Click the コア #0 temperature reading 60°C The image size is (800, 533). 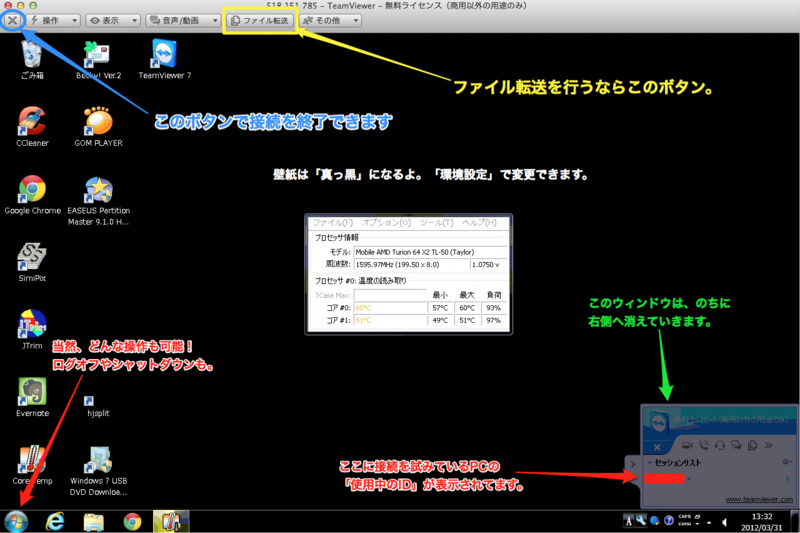(390, 308)
